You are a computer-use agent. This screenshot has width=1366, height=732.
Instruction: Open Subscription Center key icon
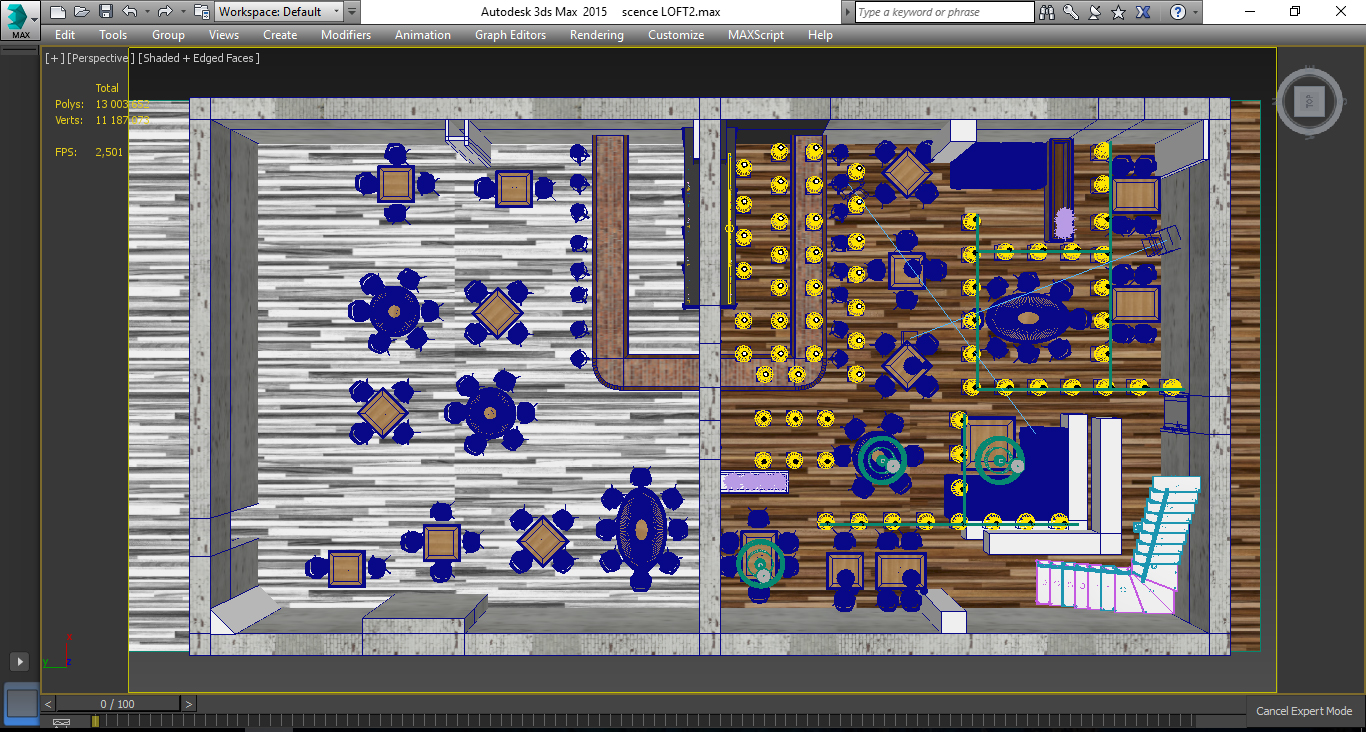(x=1071, y=12)
